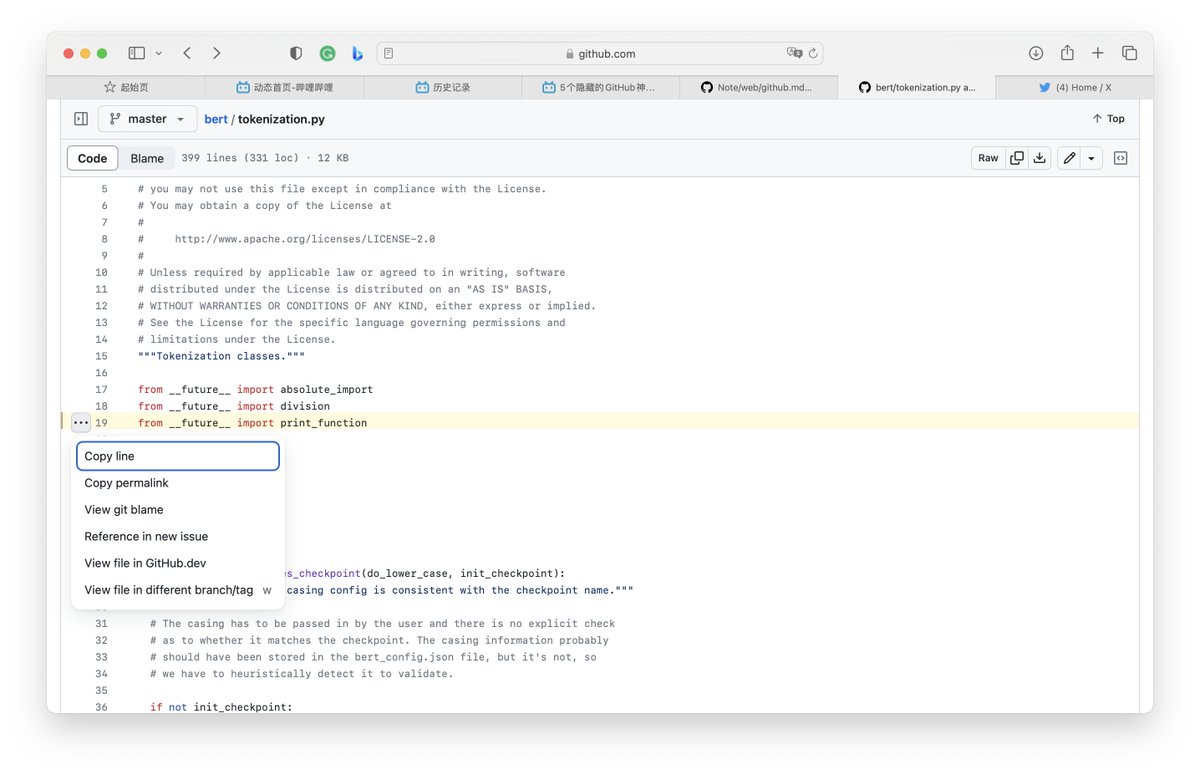
Task: Open the Grammarly extension
Action: click(327, 53)
